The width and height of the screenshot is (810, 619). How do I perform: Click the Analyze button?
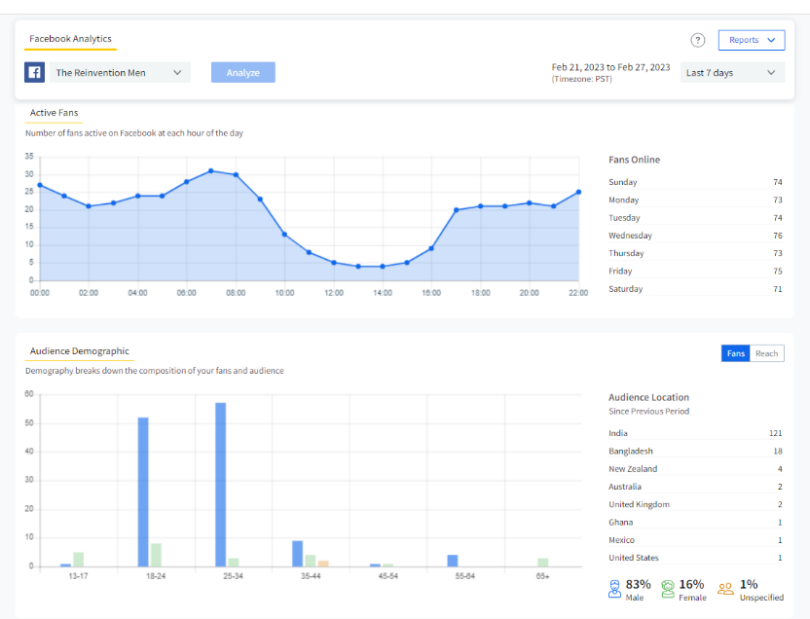(x=242, y=72)
